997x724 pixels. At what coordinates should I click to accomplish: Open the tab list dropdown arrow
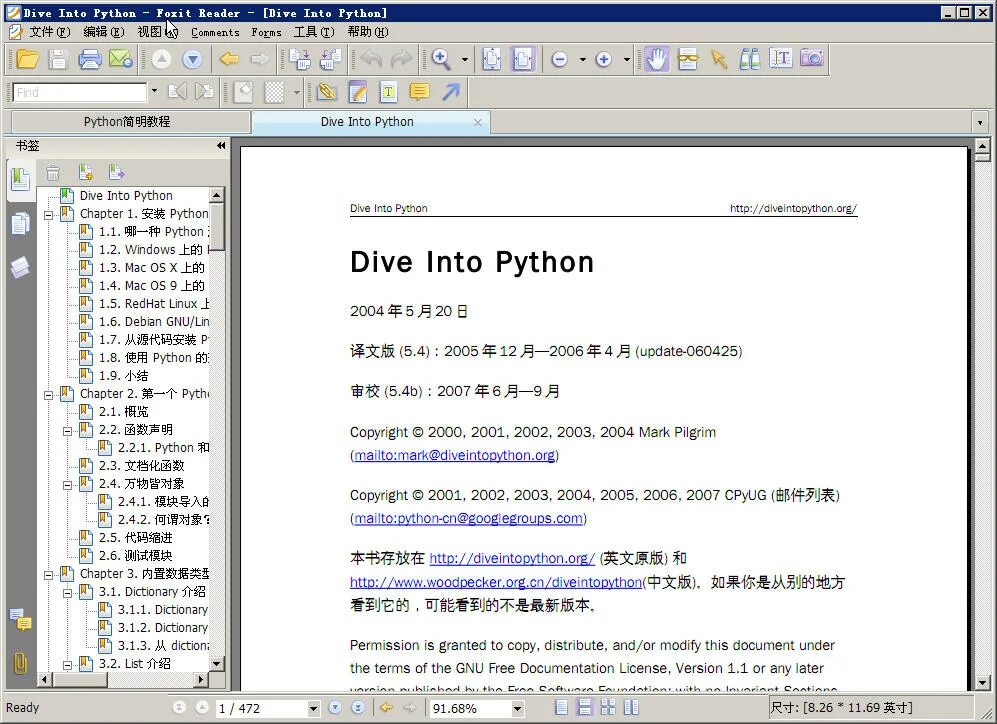click(980, 122)
